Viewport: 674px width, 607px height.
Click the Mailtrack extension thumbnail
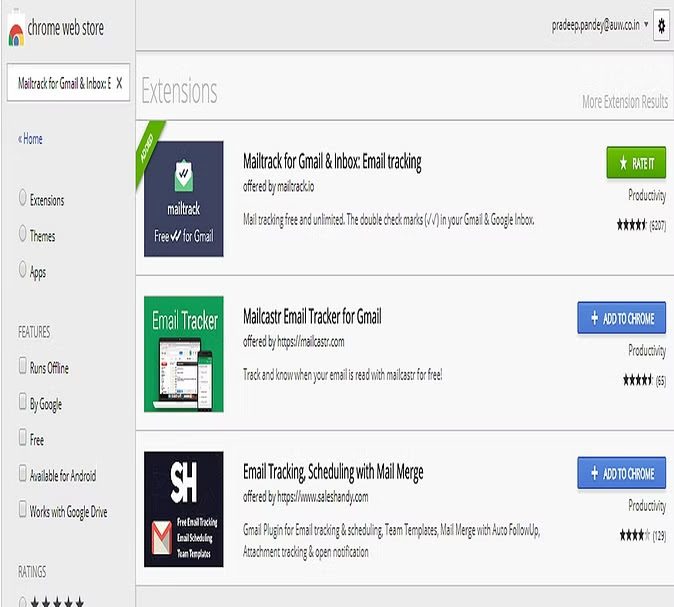coord(184,199)
